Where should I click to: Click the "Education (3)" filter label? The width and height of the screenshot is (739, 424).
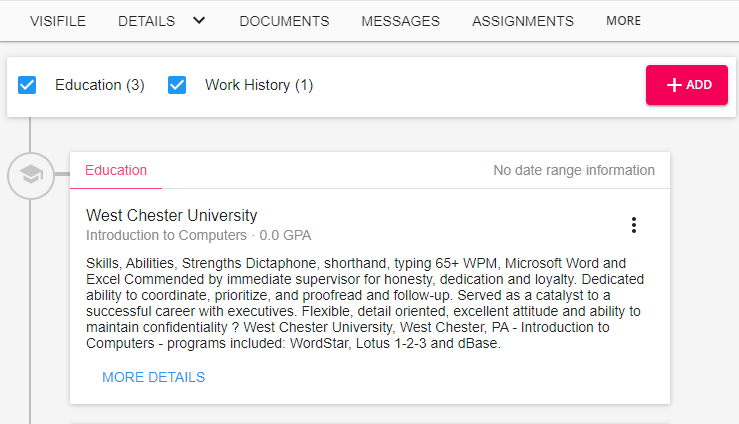100,85
